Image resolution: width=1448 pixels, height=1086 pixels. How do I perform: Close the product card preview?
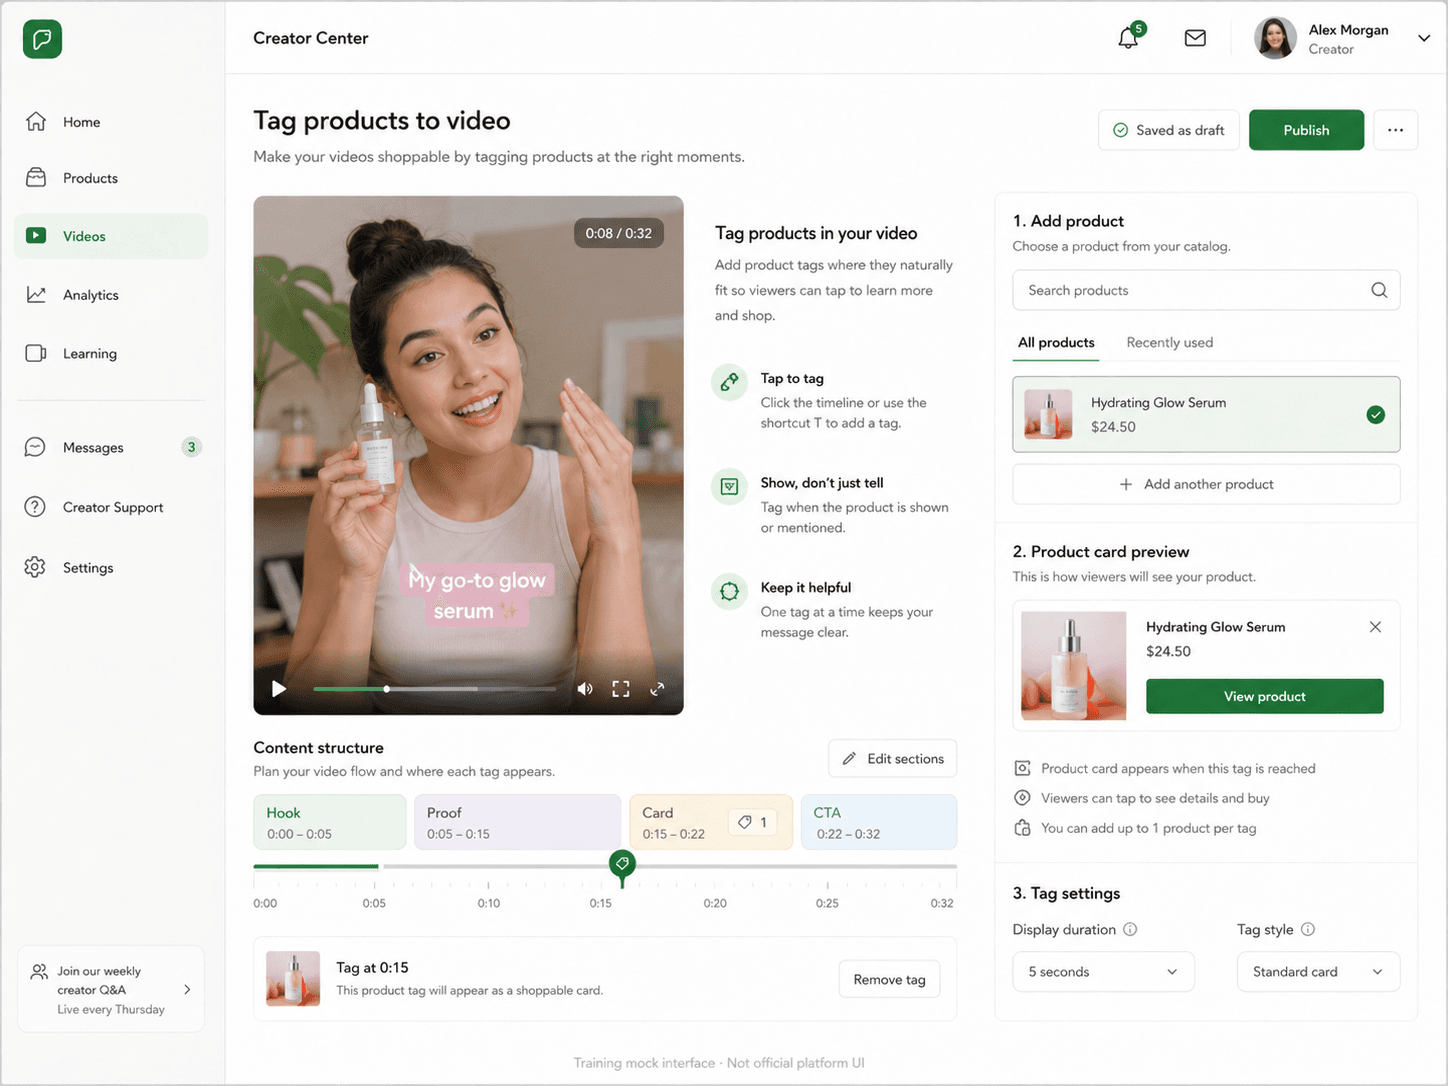click(x=1375, y=627)
